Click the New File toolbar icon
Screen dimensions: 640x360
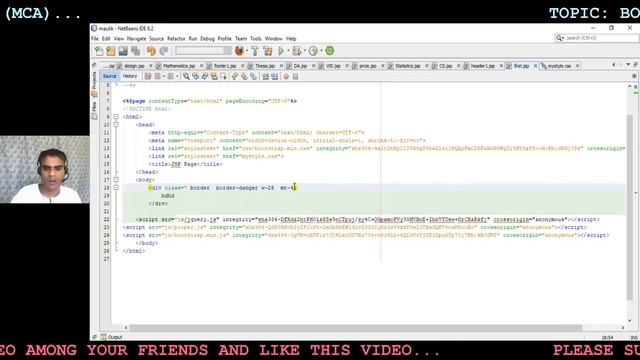(x=99, y=51)
